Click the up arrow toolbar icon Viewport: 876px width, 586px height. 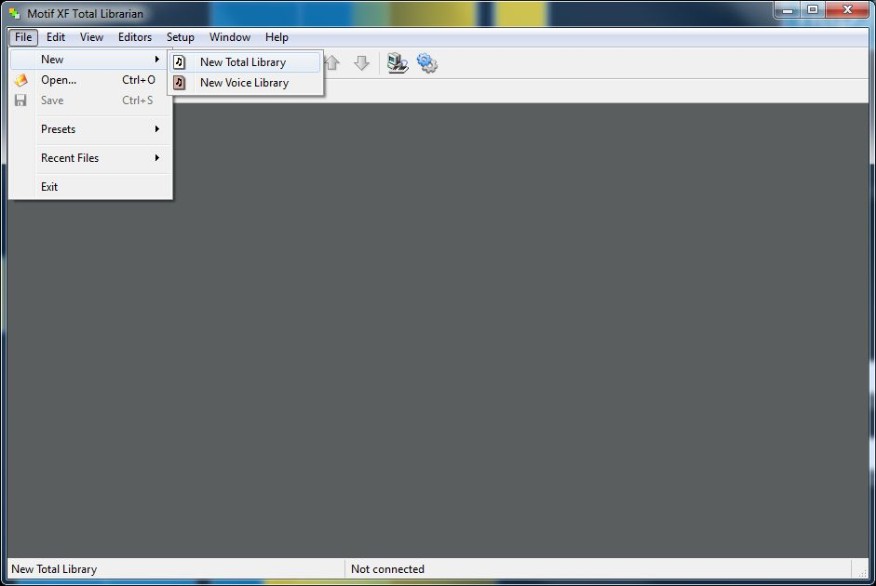(x=332, y=63)
